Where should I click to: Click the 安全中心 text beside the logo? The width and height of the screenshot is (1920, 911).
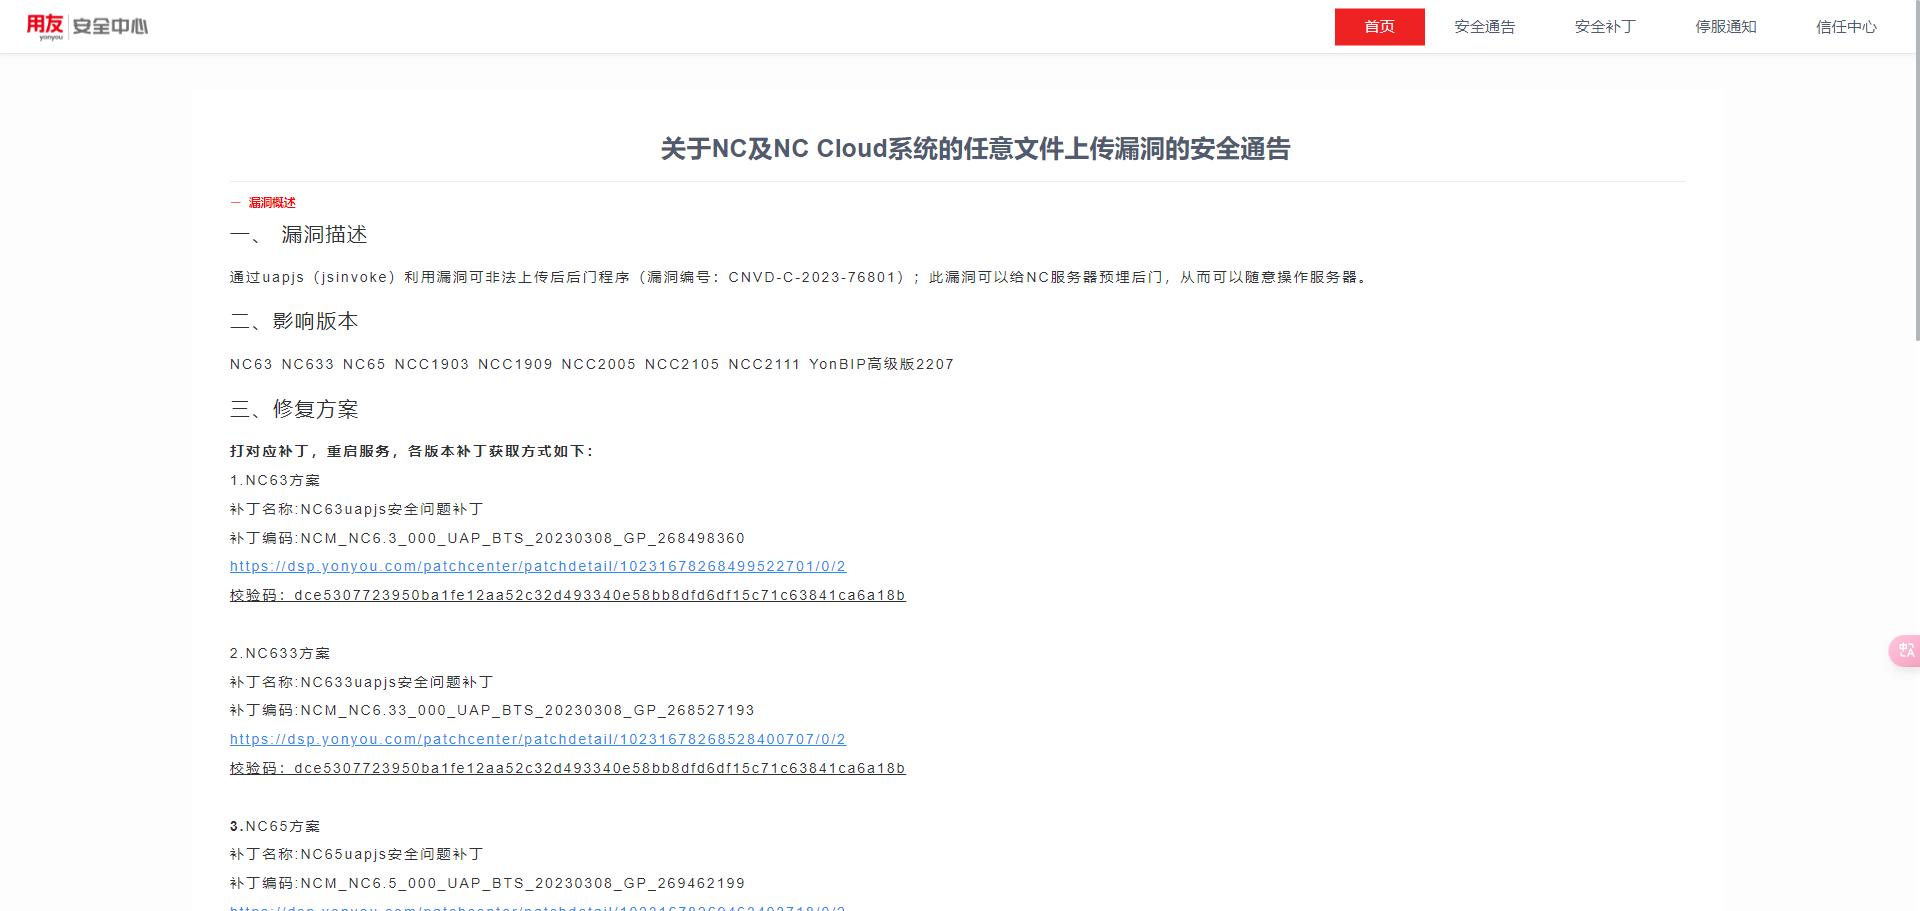click(110, 27)
